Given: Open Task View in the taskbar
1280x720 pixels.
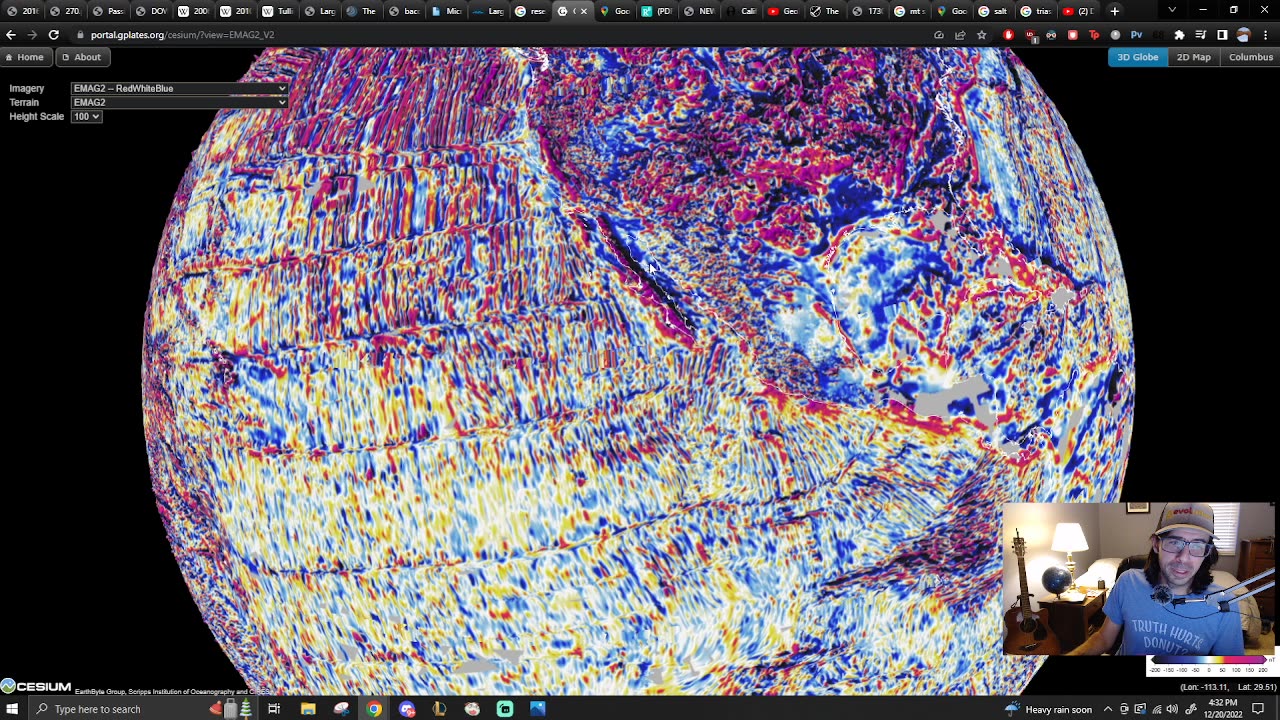Looking at the screenshot, I should point(273,709).
